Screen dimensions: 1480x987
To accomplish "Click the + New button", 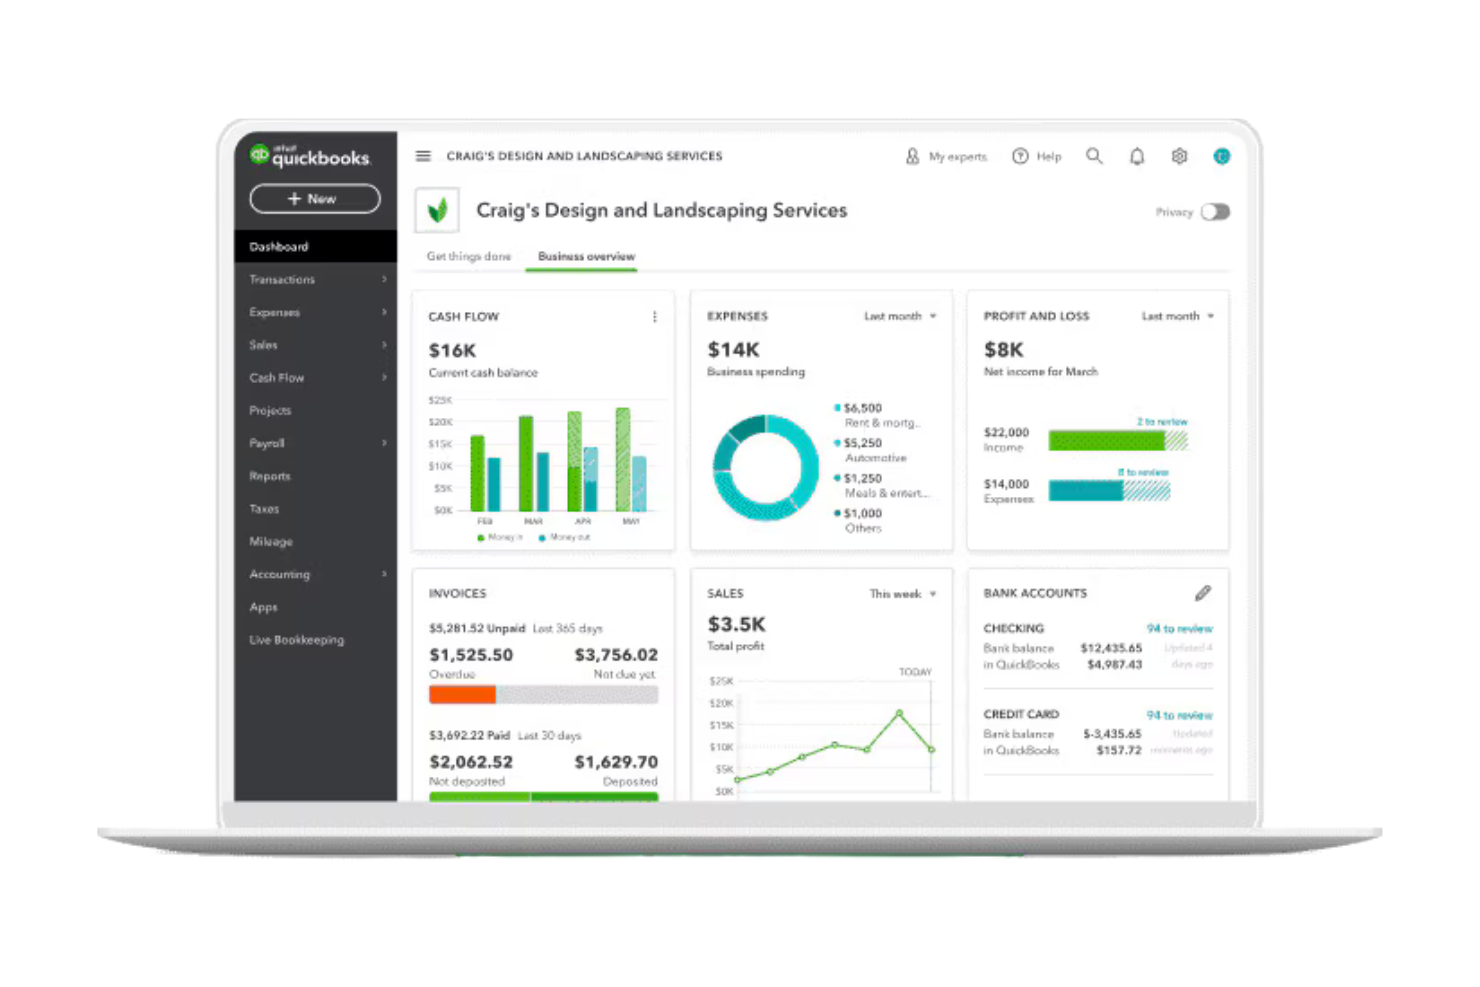I will pyautogui.click(x=315, y=199).
